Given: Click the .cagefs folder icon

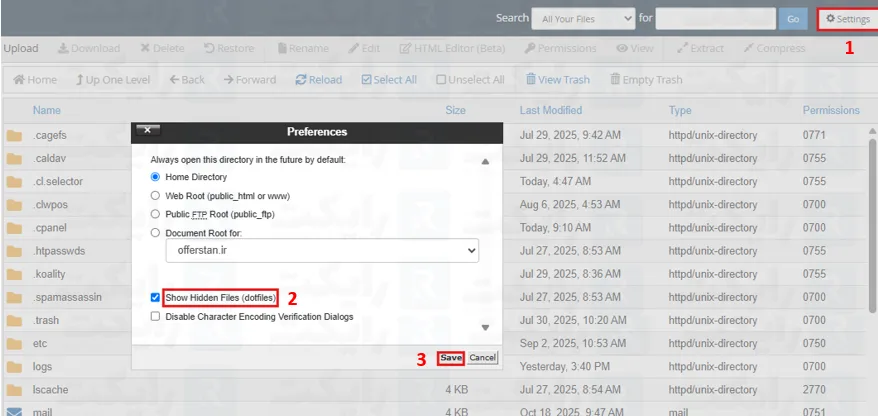Looking at the screenshot, I should click(x=14, y=135).
